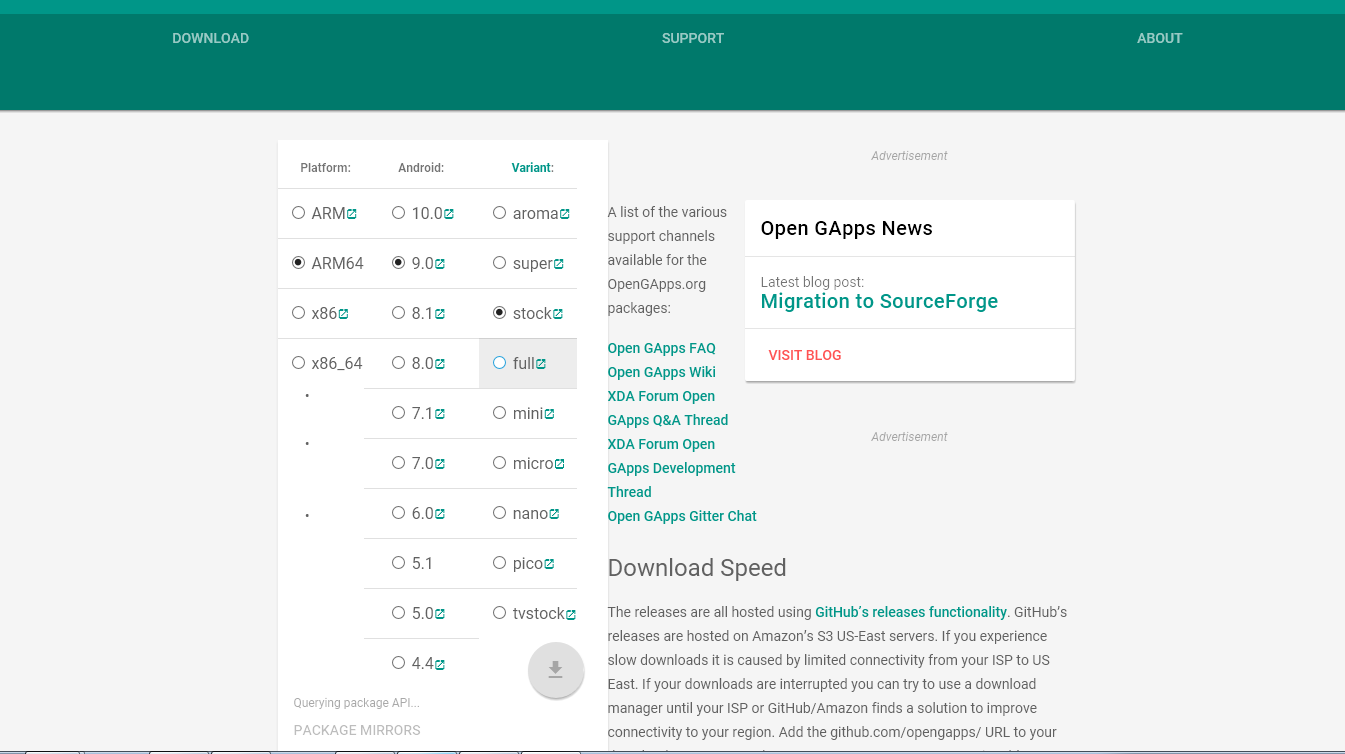Click the round download arrow button
The image size is (1345, 754).
pyautogui.click(x=556, y=670)
